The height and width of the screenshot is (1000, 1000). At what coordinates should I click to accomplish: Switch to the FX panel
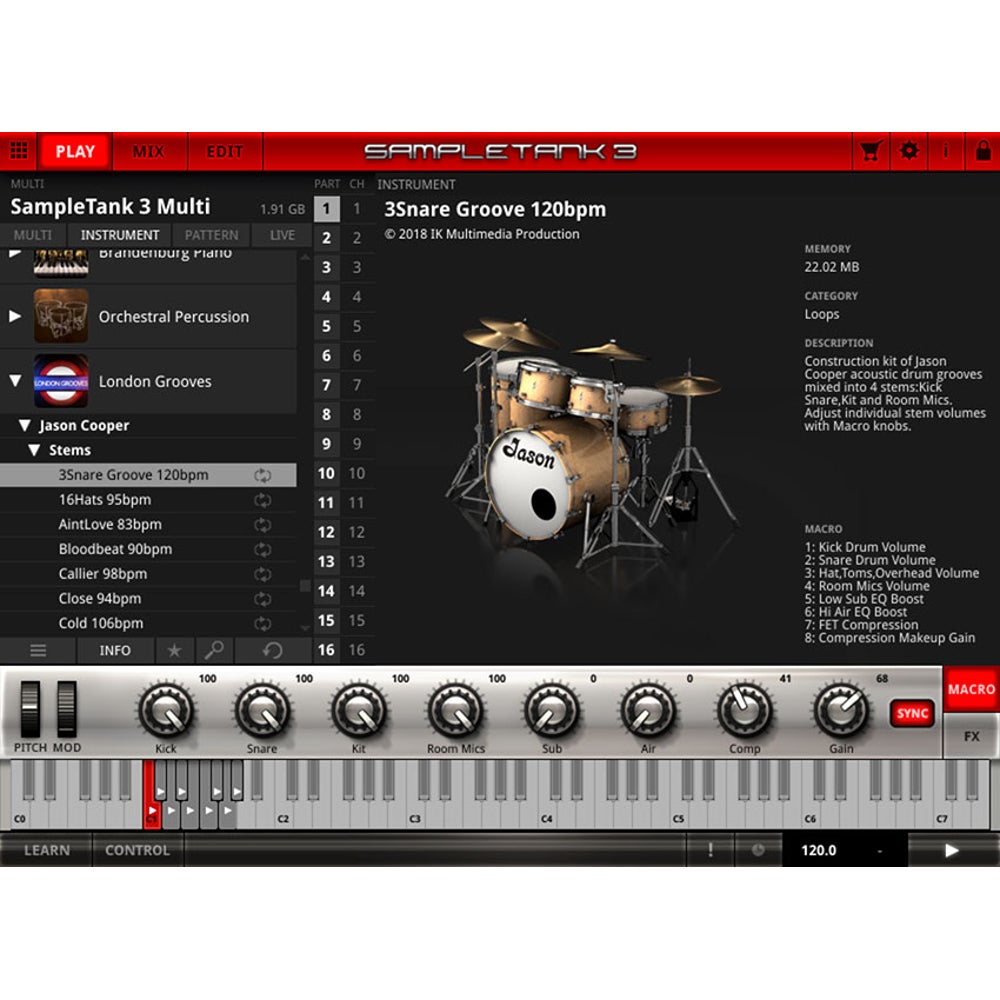[971, 736]
